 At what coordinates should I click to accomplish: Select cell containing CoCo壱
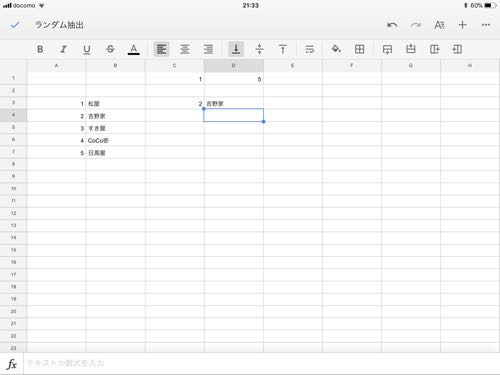coord(115,140)
